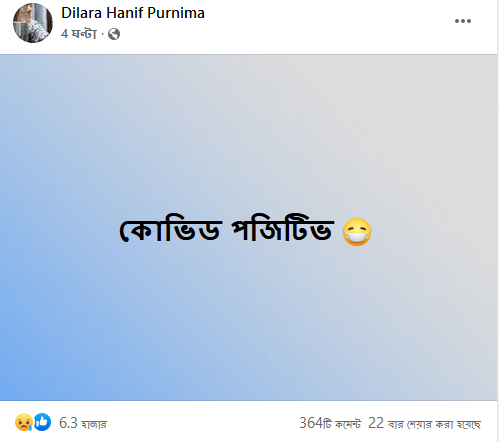Click the blue like reaction icon
Screen dimensions: 499x442
tap(42, 422)
